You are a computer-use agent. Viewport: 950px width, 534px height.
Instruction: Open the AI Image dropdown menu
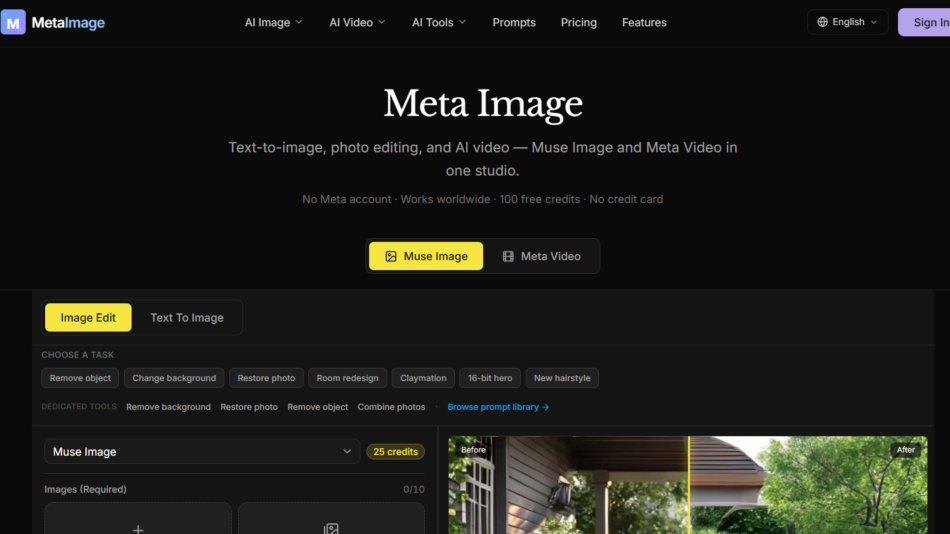tap(273, 22)
